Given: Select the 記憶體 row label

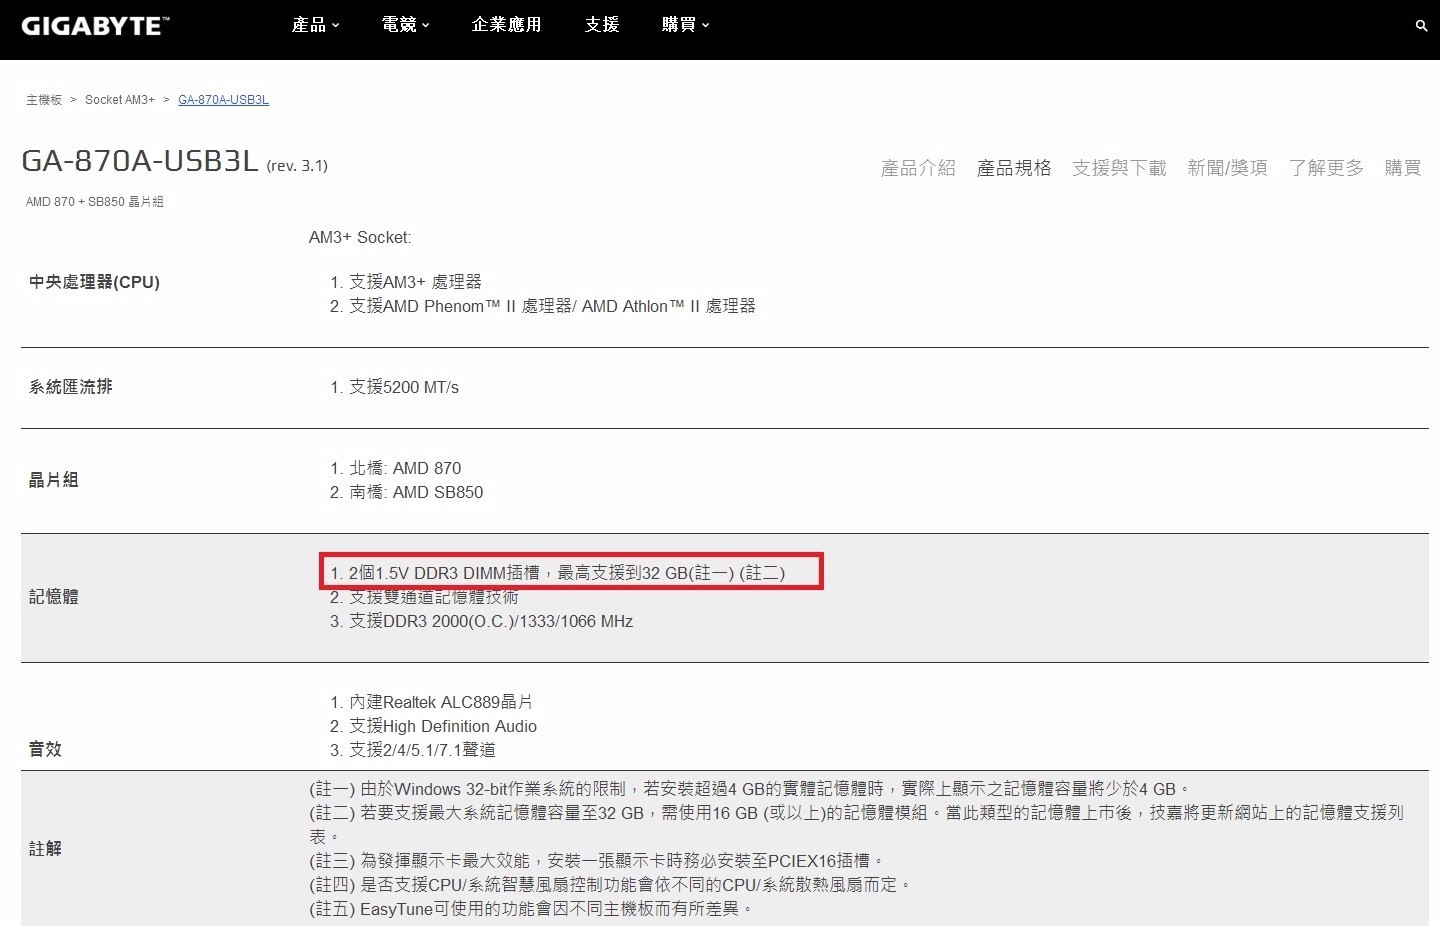Looking at the screenshot, I should (54, 597).
